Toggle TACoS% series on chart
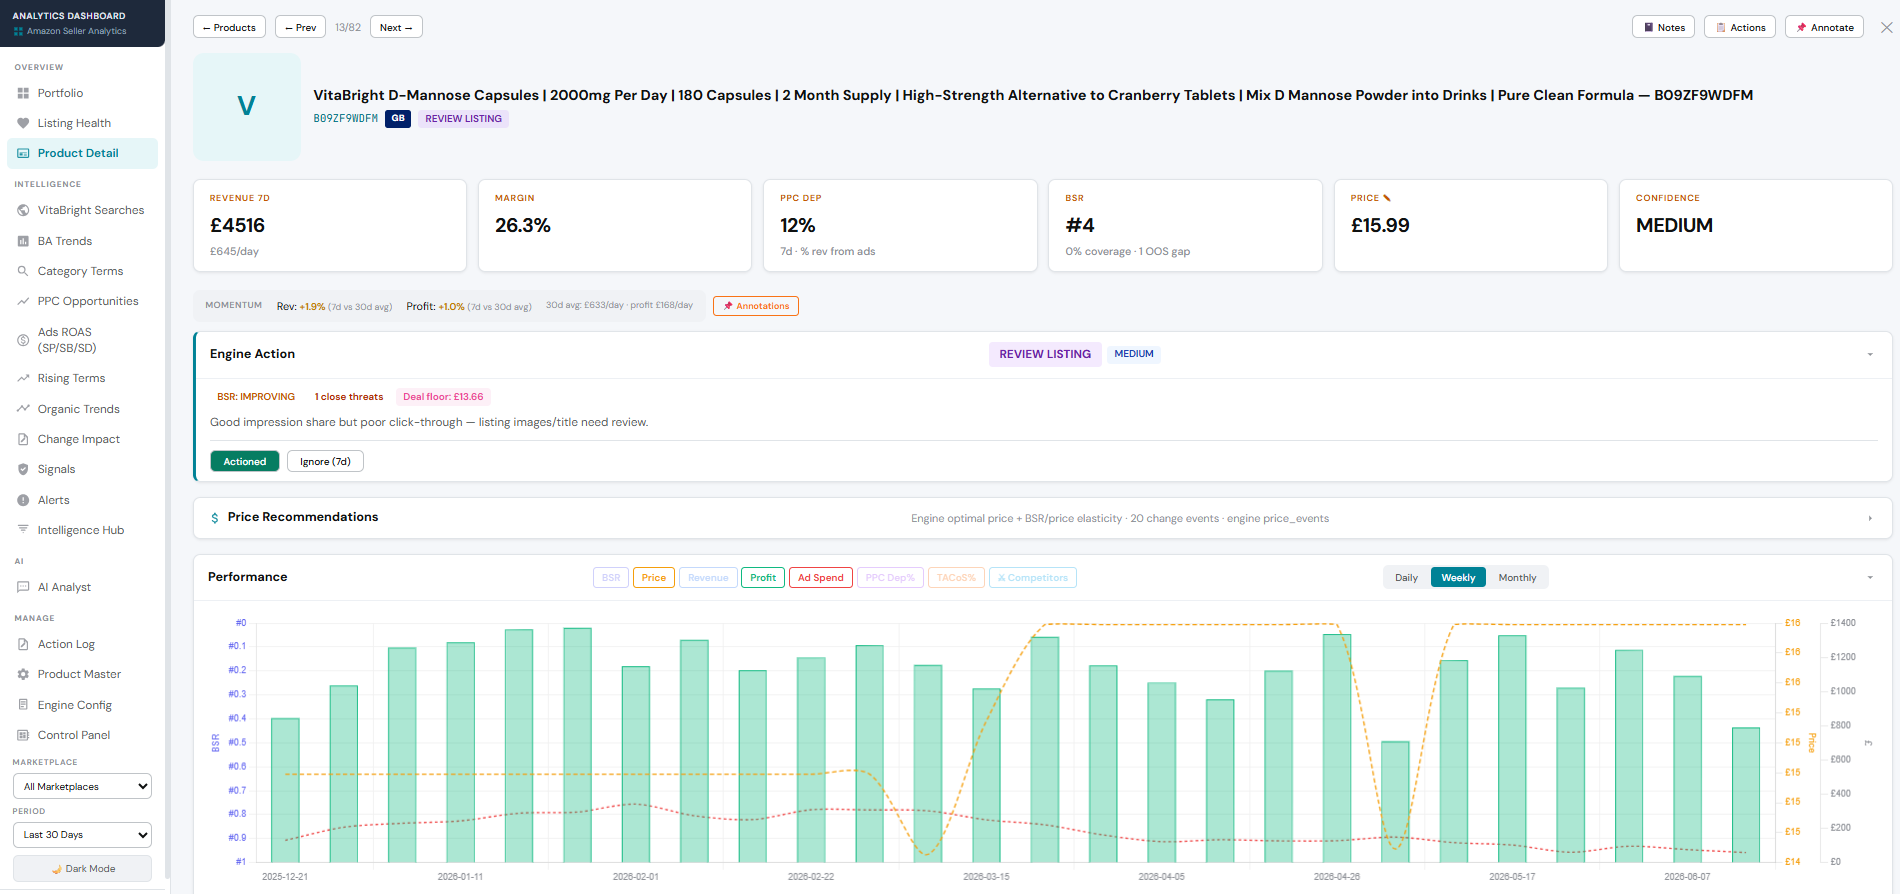Image resolution: width=1900 pixels, height=894 pixels. [x=956, y=578]
